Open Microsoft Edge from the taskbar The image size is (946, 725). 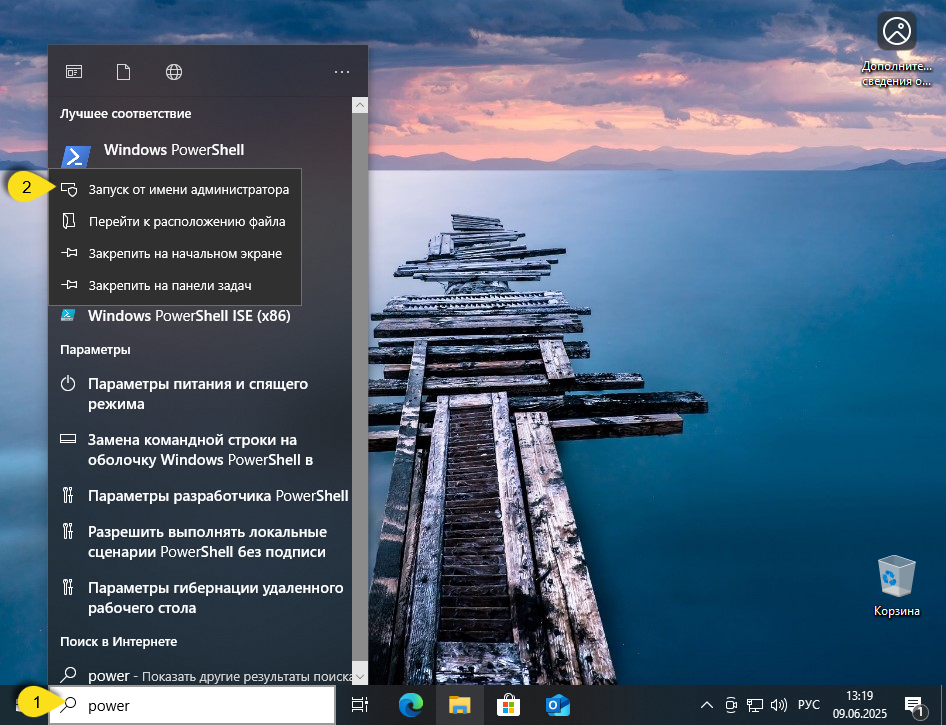tap(411, 704)
